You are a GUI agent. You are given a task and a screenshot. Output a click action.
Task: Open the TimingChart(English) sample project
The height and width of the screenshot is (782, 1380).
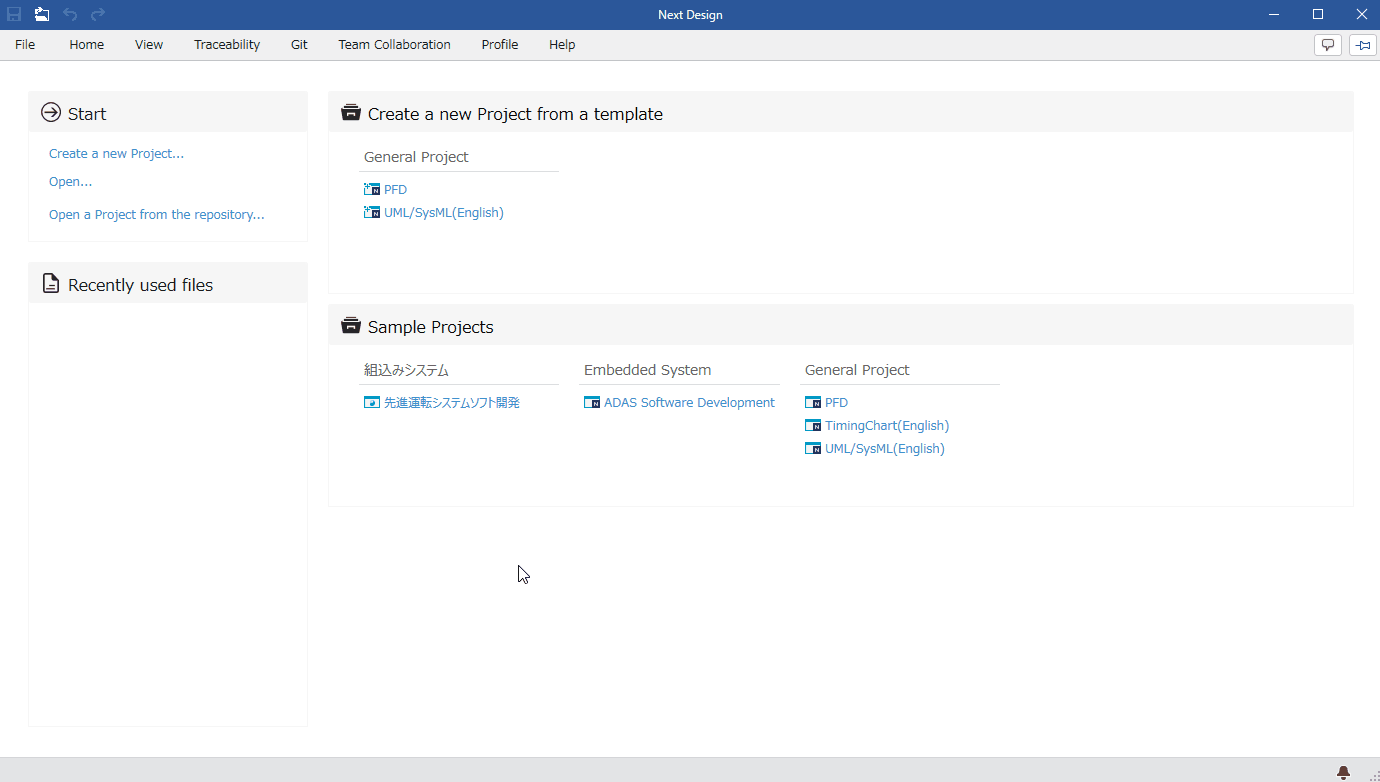point(877,426)
